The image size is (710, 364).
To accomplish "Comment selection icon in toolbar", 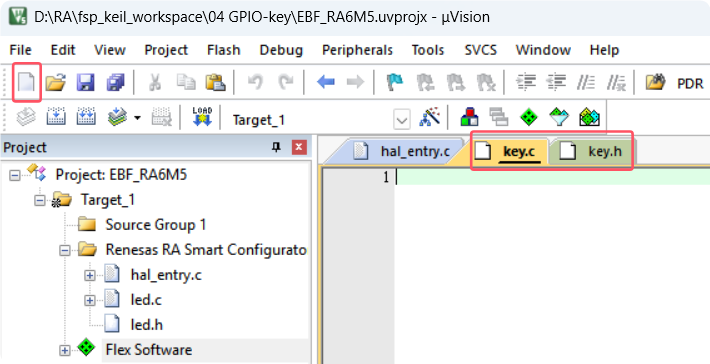I will click(586, 83).
